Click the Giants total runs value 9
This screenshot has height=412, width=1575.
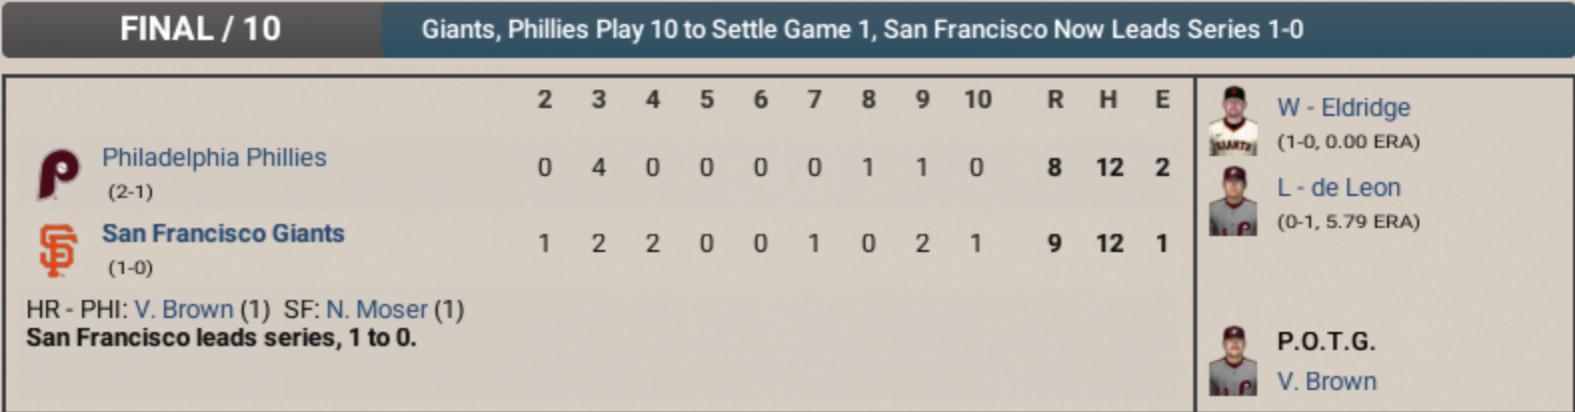point(1054,244)
